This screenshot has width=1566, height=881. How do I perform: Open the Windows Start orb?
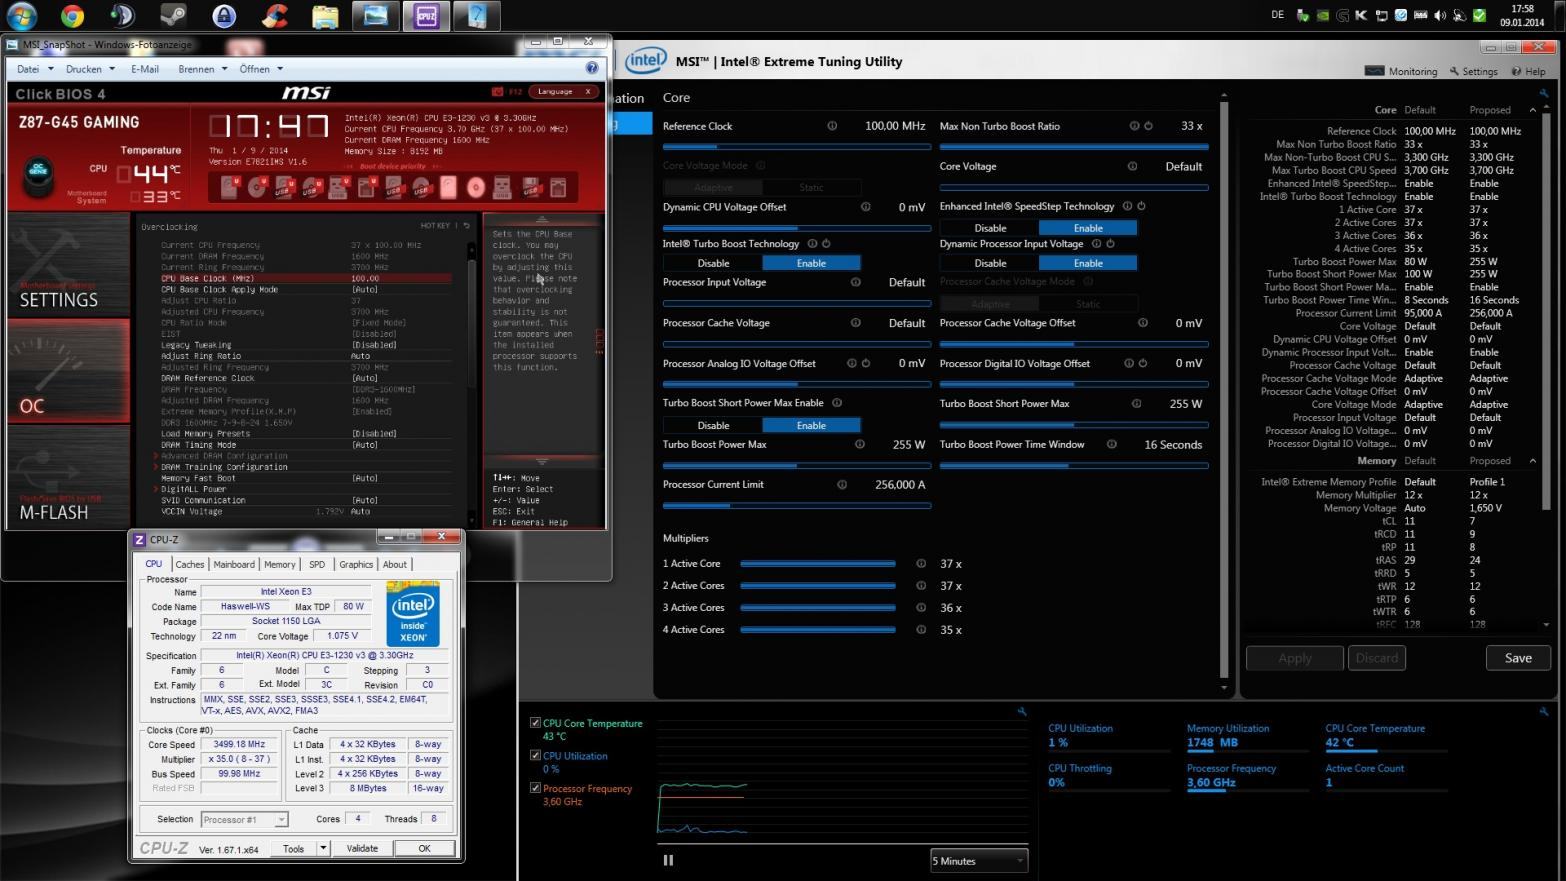[21, 15]
